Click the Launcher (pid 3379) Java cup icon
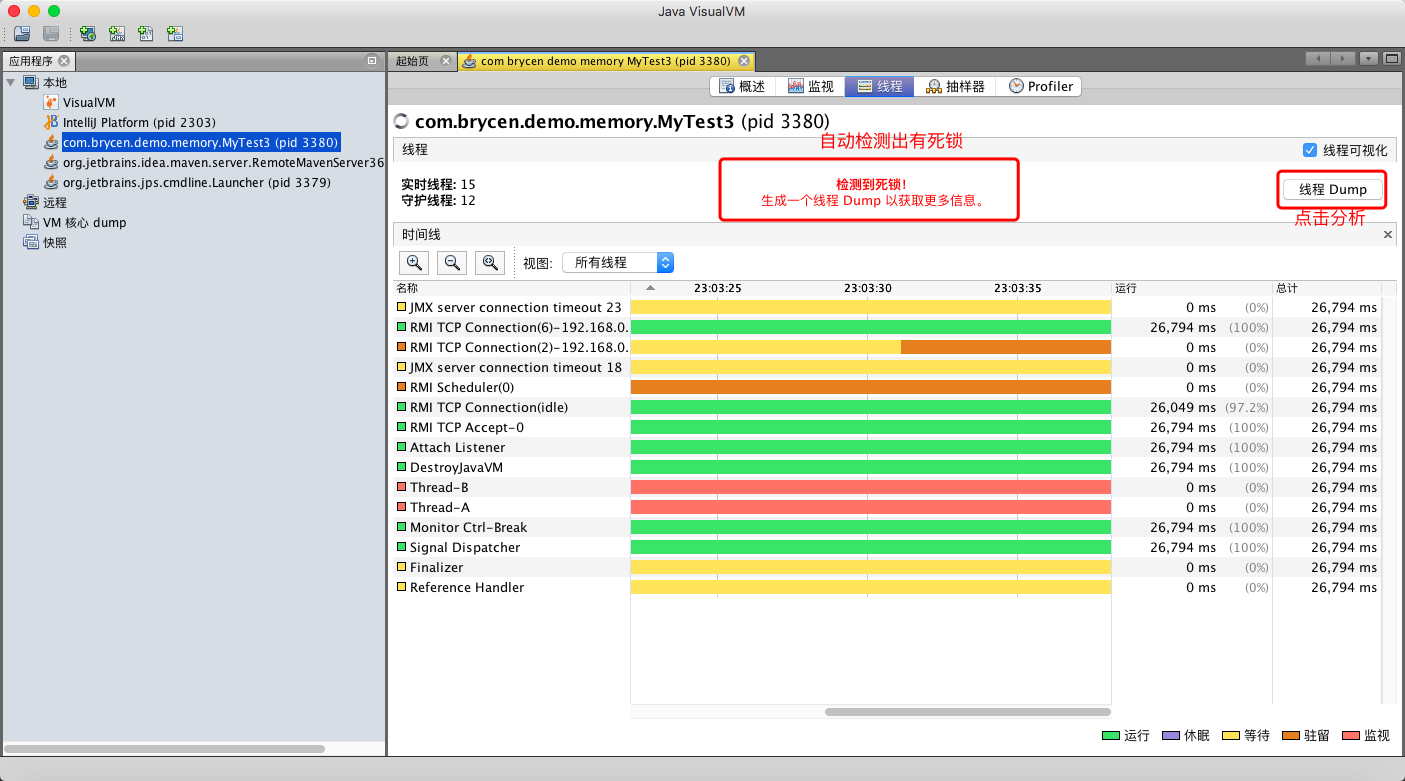1405x781 pixels. tap(51, 182)
